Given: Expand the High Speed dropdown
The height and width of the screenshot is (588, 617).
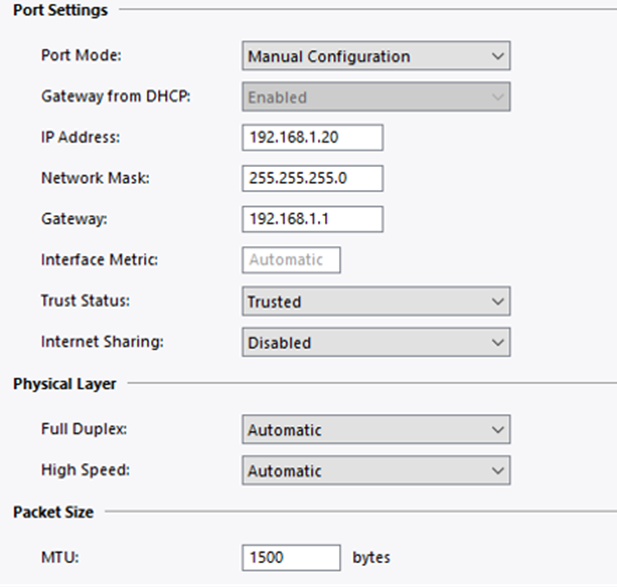Looking at the screenshot, I should click(376, 470).
